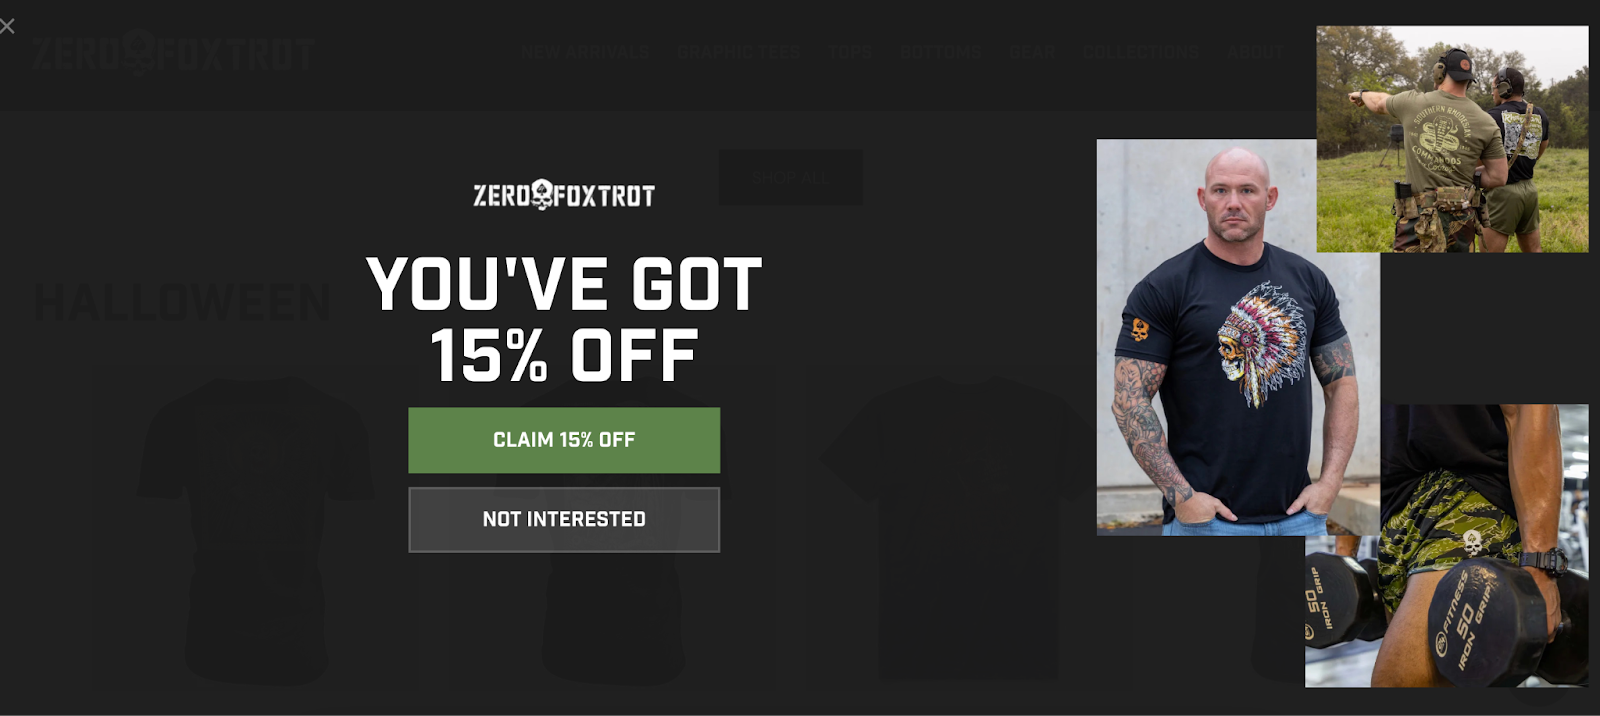The image size is (1600, 716).
Task: Close the 15% off popup with the X
Action: 7,26
